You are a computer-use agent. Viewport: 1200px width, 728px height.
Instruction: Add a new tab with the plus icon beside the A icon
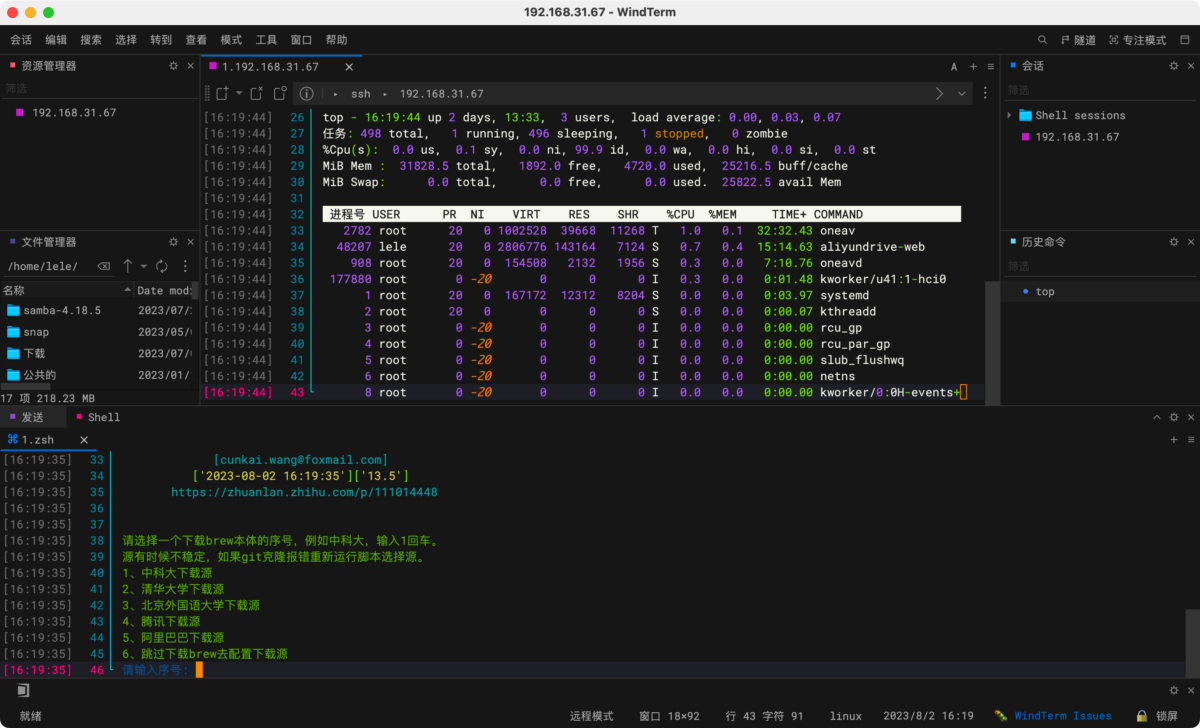coord(973,67)
